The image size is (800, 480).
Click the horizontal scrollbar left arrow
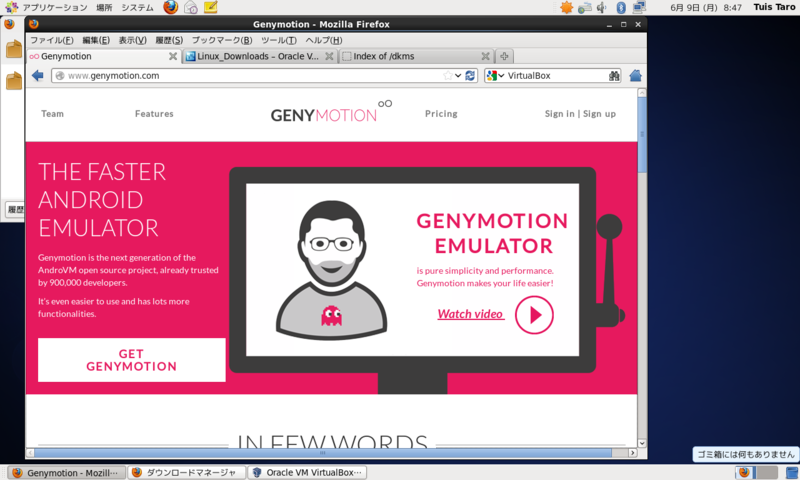point(30,452)
